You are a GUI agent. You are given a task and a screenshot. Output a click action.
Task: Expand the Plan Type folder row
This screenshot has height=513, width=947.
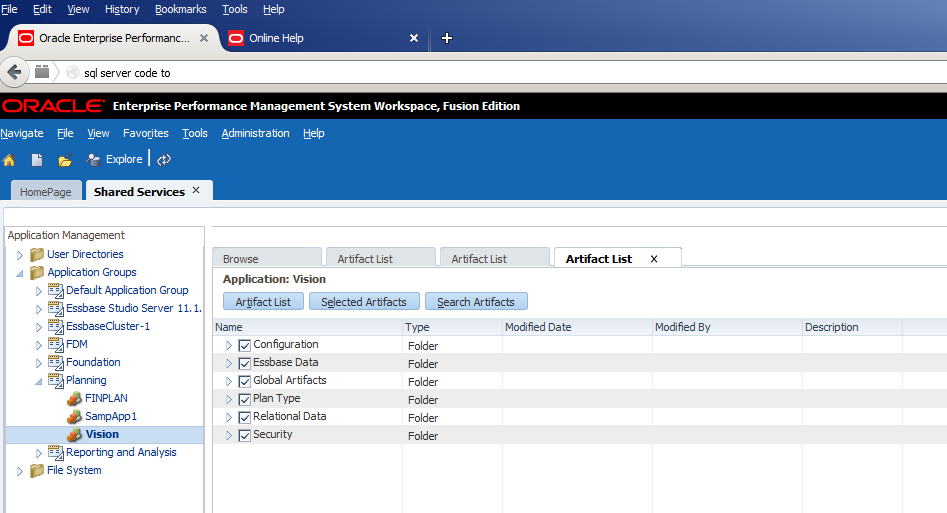229,399
